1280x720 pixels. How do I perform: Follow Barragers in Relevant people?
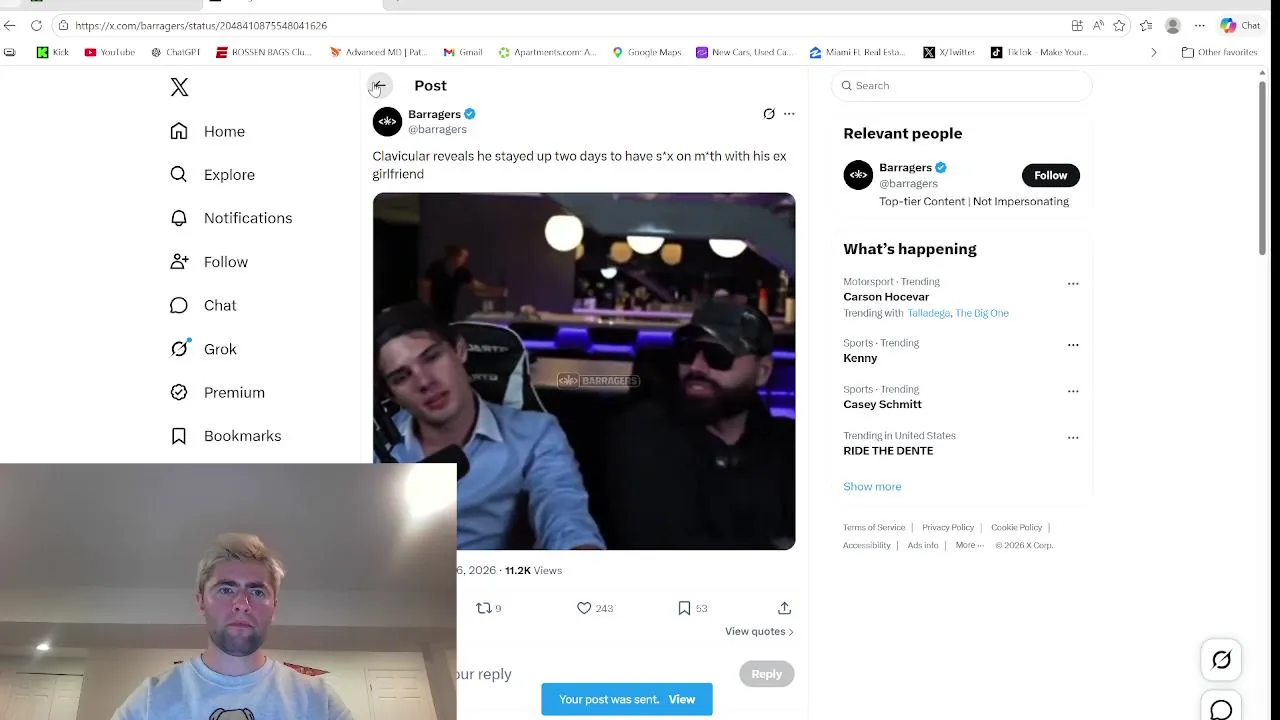point(1050,175)
